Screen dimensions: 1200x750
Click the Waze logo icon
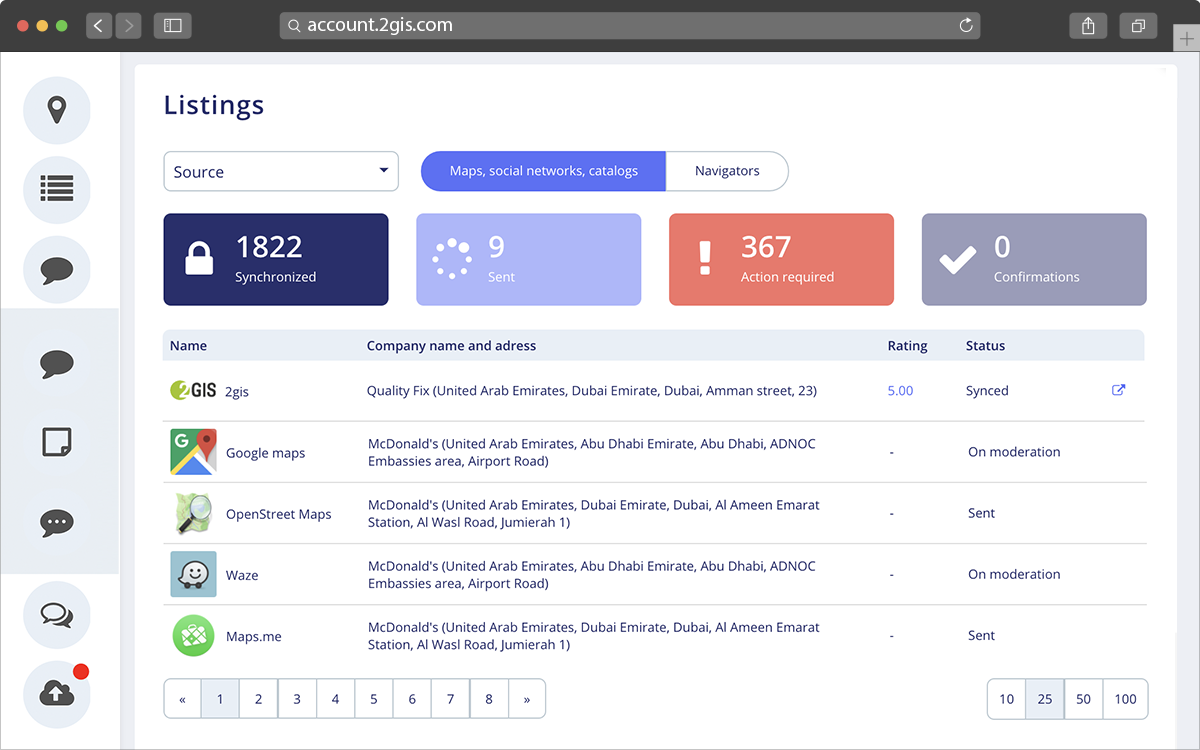coord(193,574)
